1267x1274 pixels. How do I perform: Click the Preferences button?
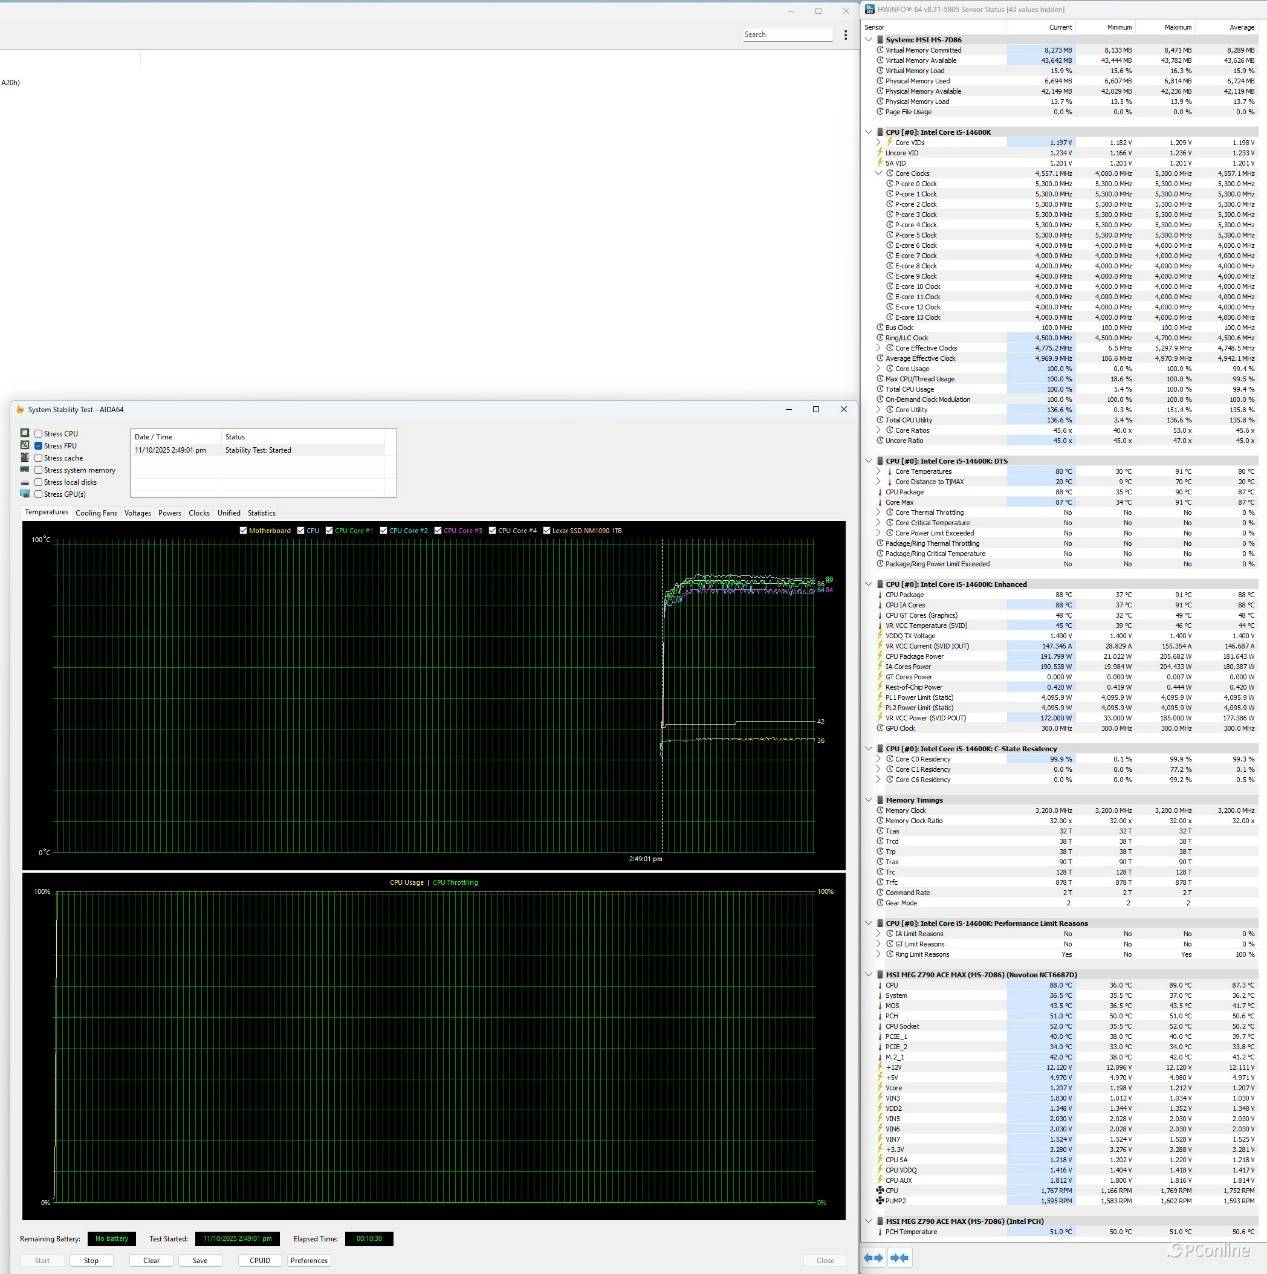pos(308,1260)
